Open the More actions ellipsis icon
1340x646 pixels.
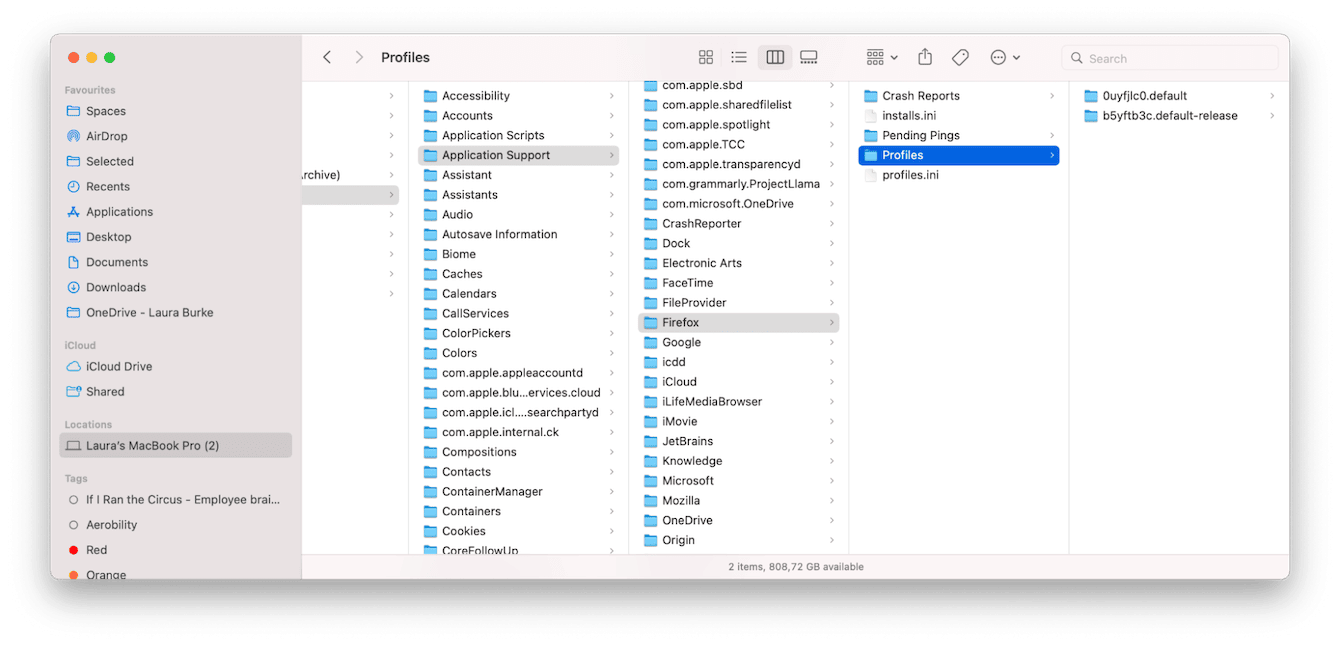pyautogui.click(x=1000, y=57)
